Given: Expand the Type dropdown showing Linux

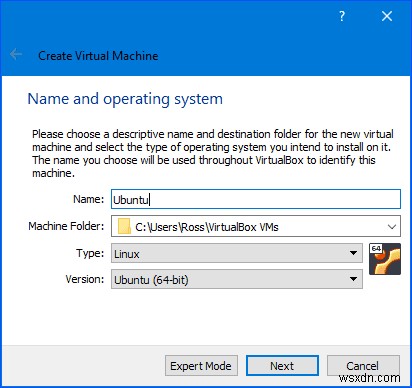Looking at the screenshot, I should coord(237,253).
